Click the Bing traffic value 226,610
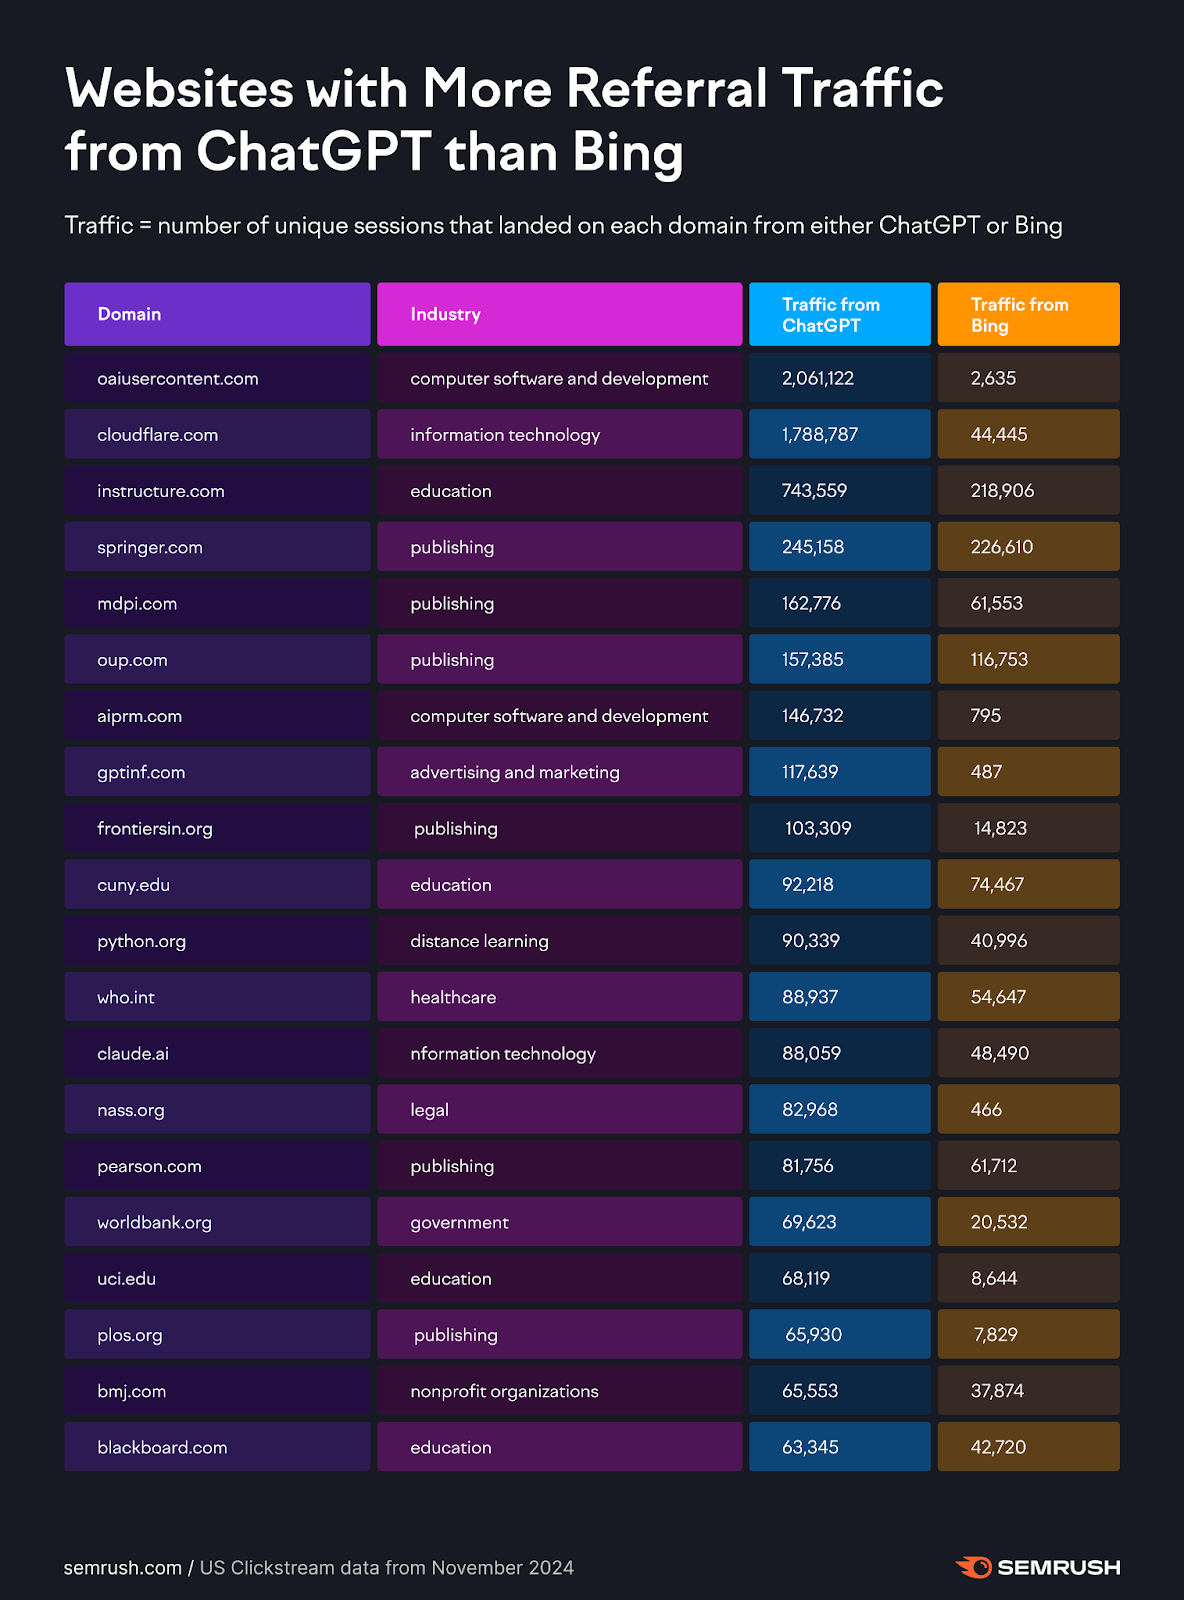The height and width of the screenshot is (1600, 1184). point(1002,547)
